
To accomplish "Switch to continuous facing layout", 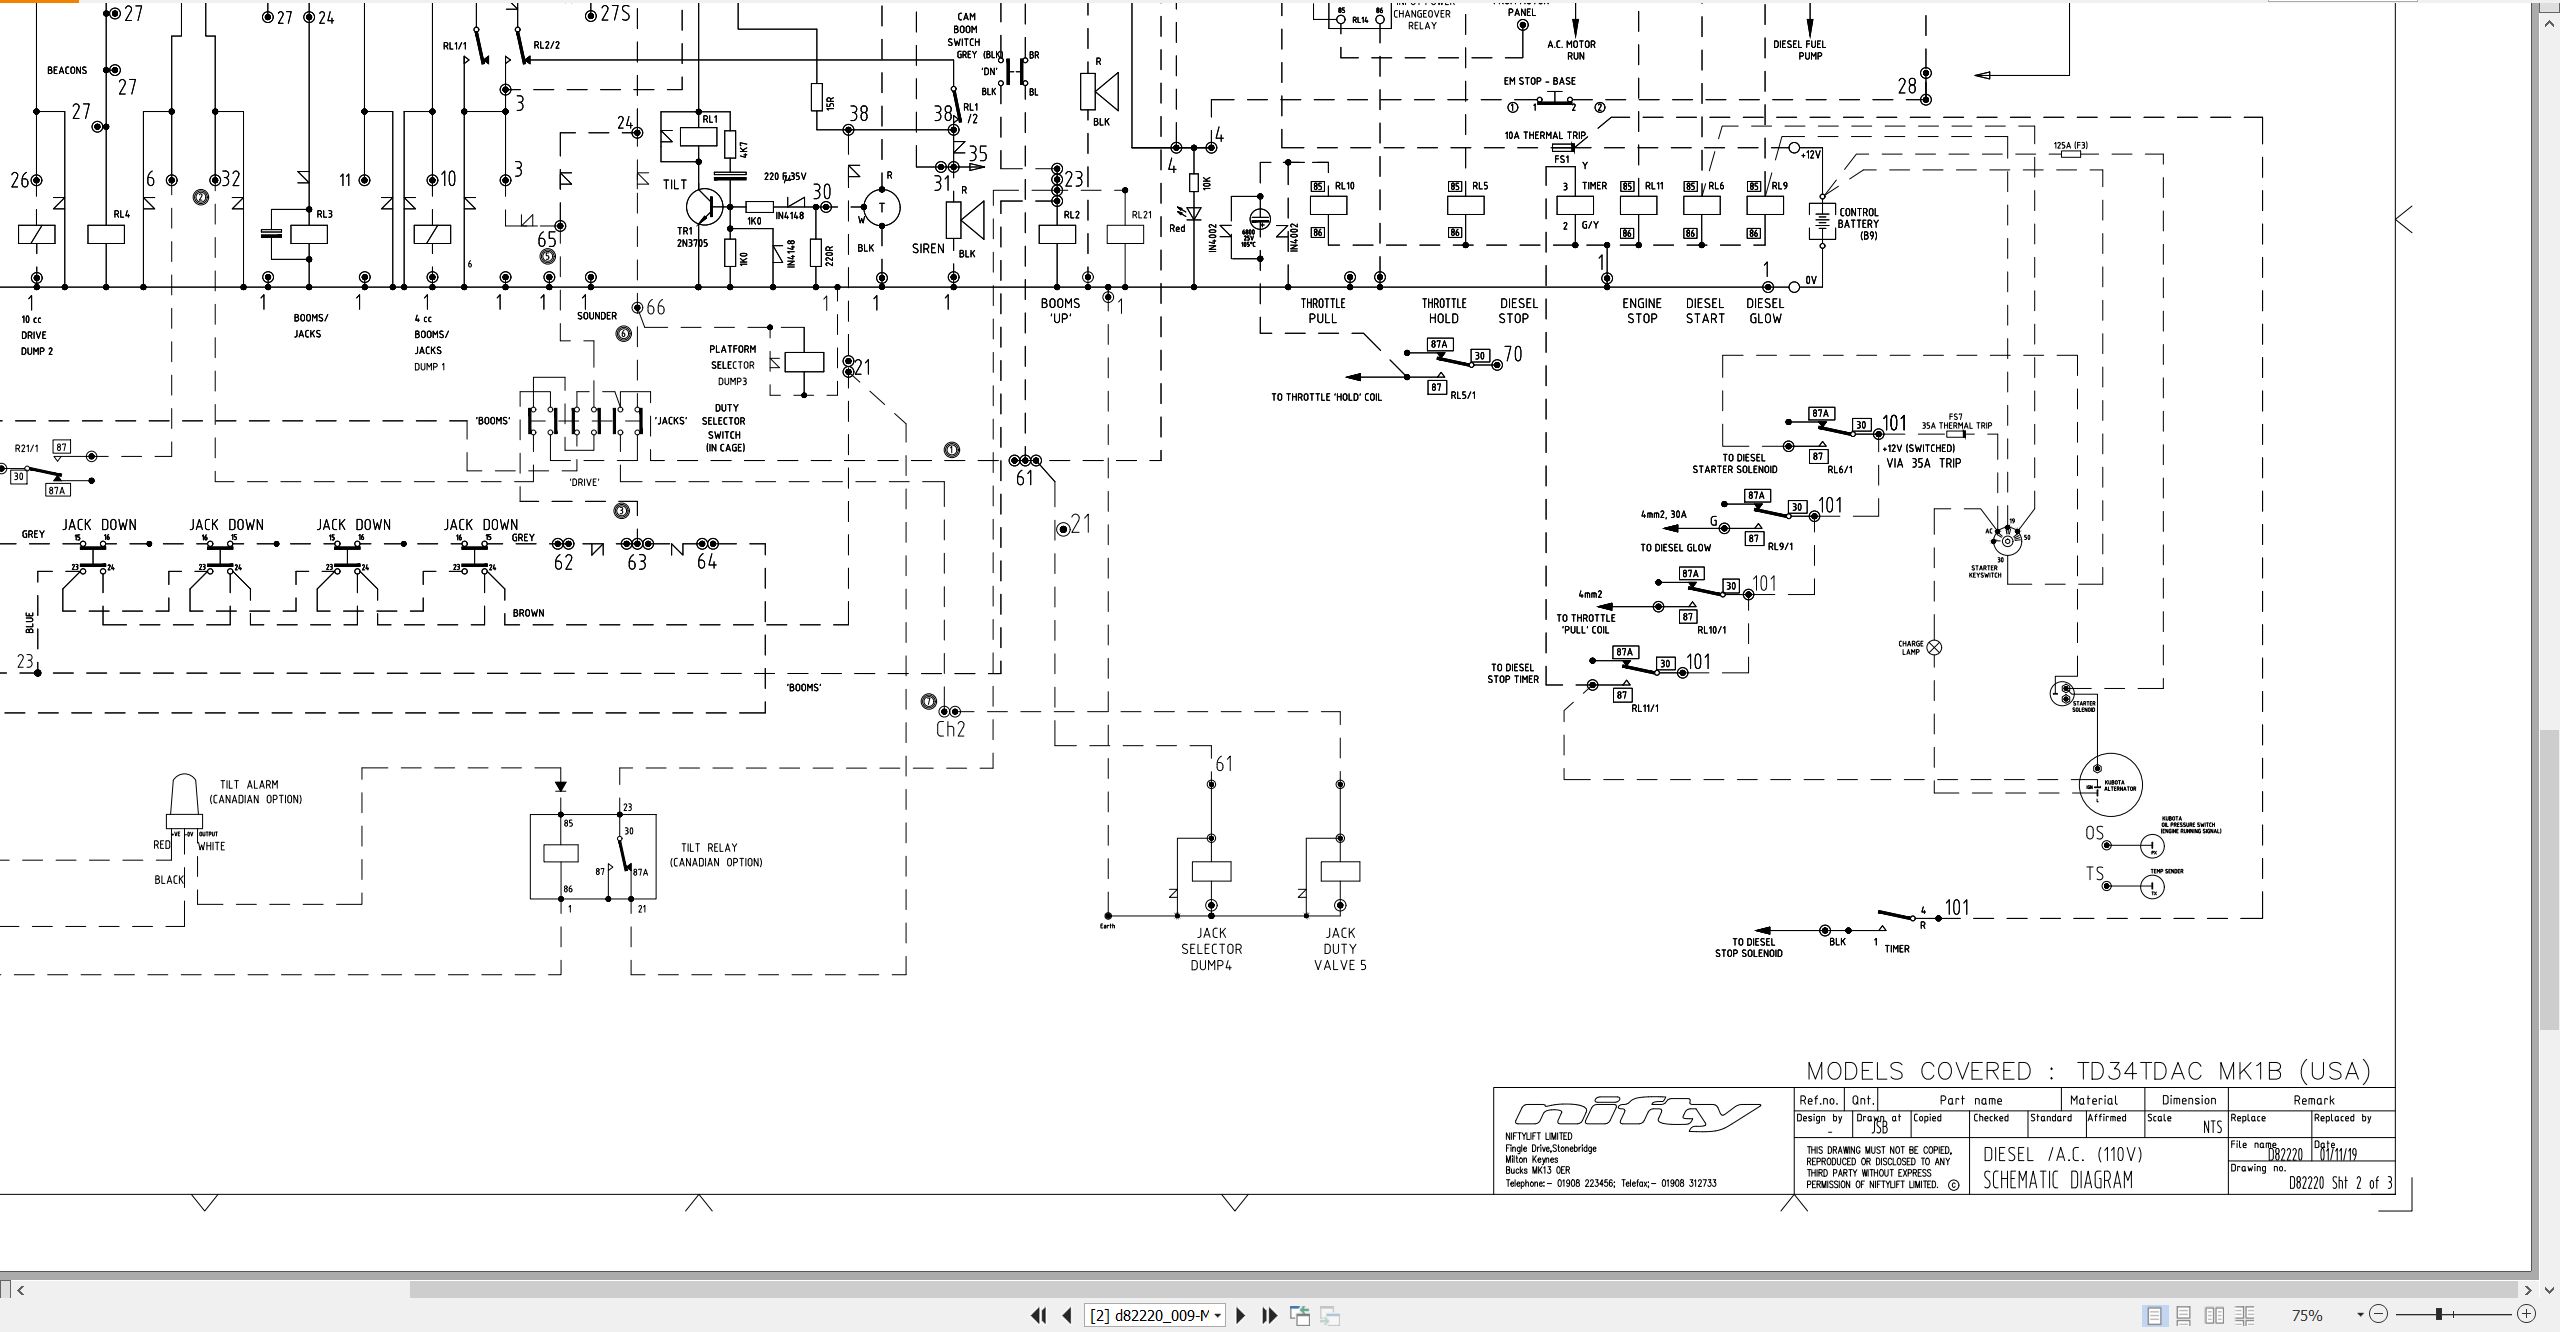I will click(x=2245, y=1316).
